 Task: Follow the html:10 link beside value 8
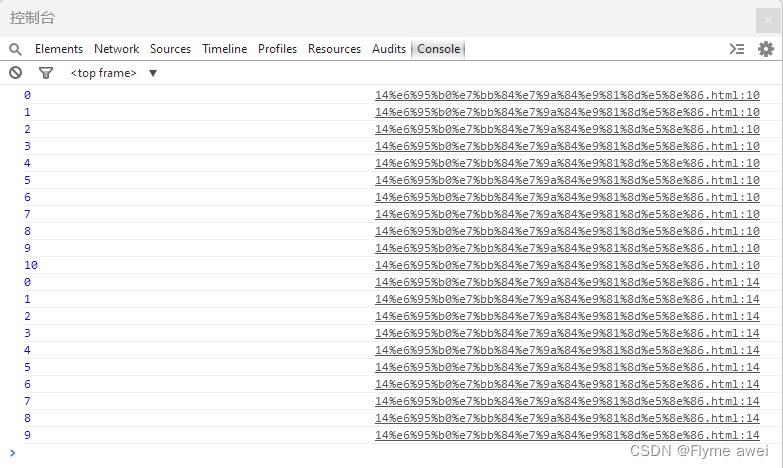(567, 231)
